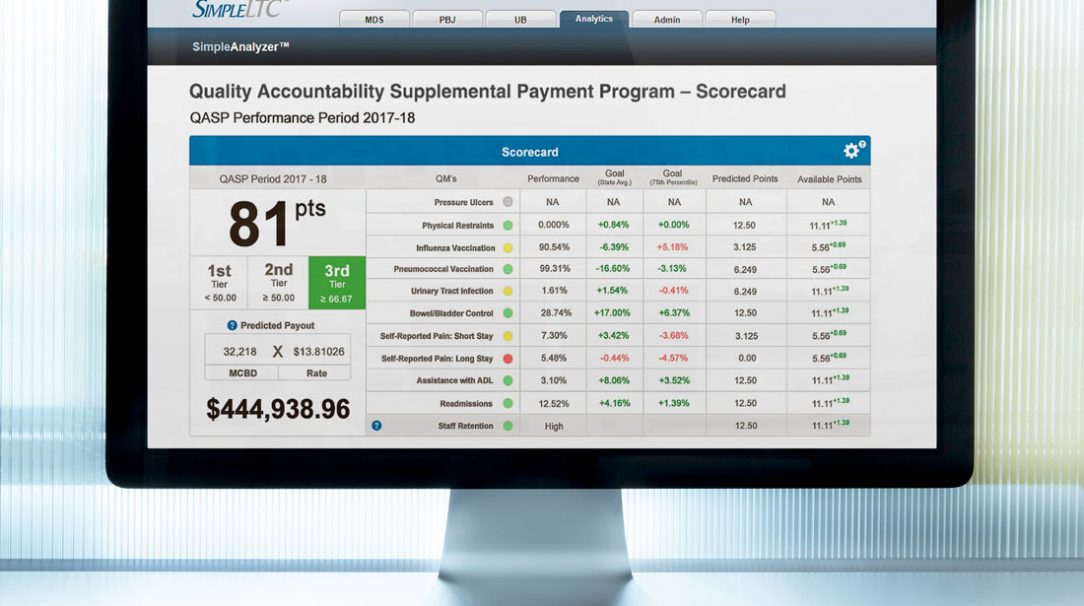Click help icon beside Staff Retention row
1084x606 pixels.
[377, 425]
